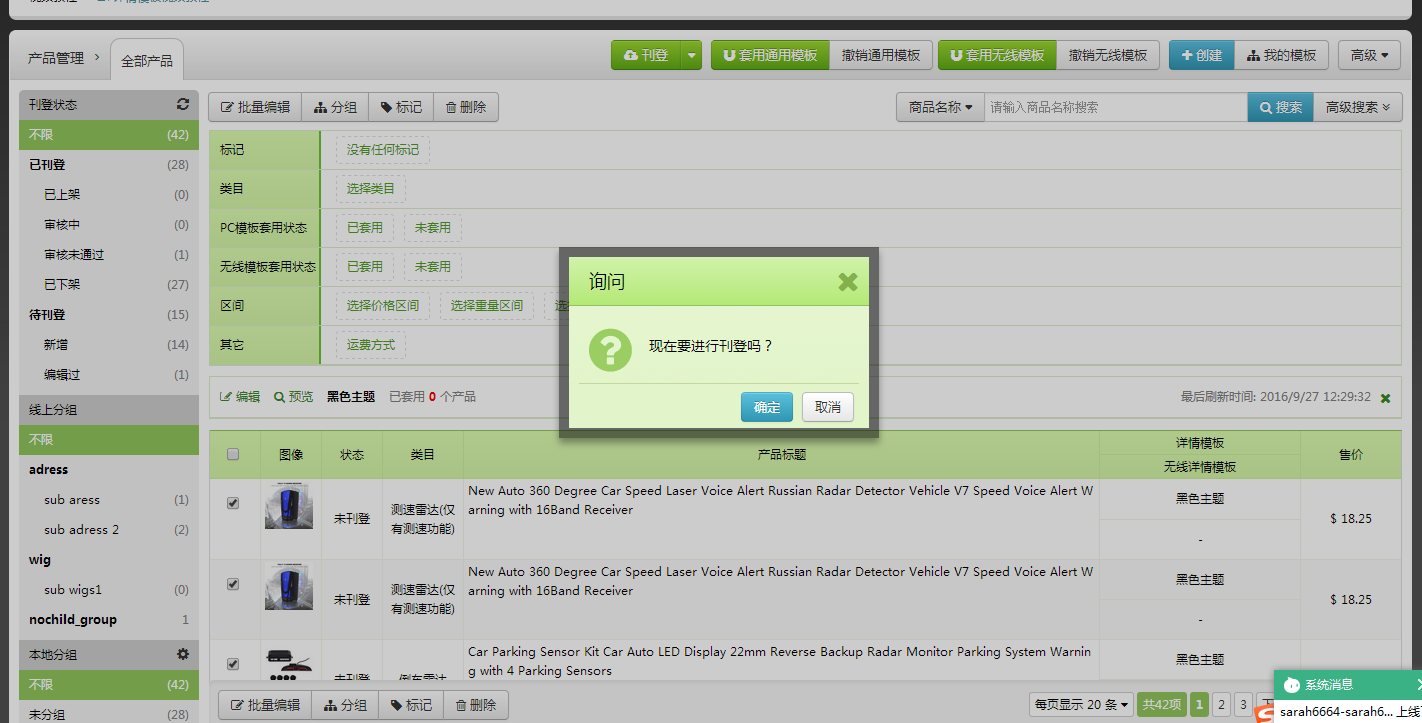Click top 批量编辑 button
Viewport: 1422px width, 723px height.
255,107
